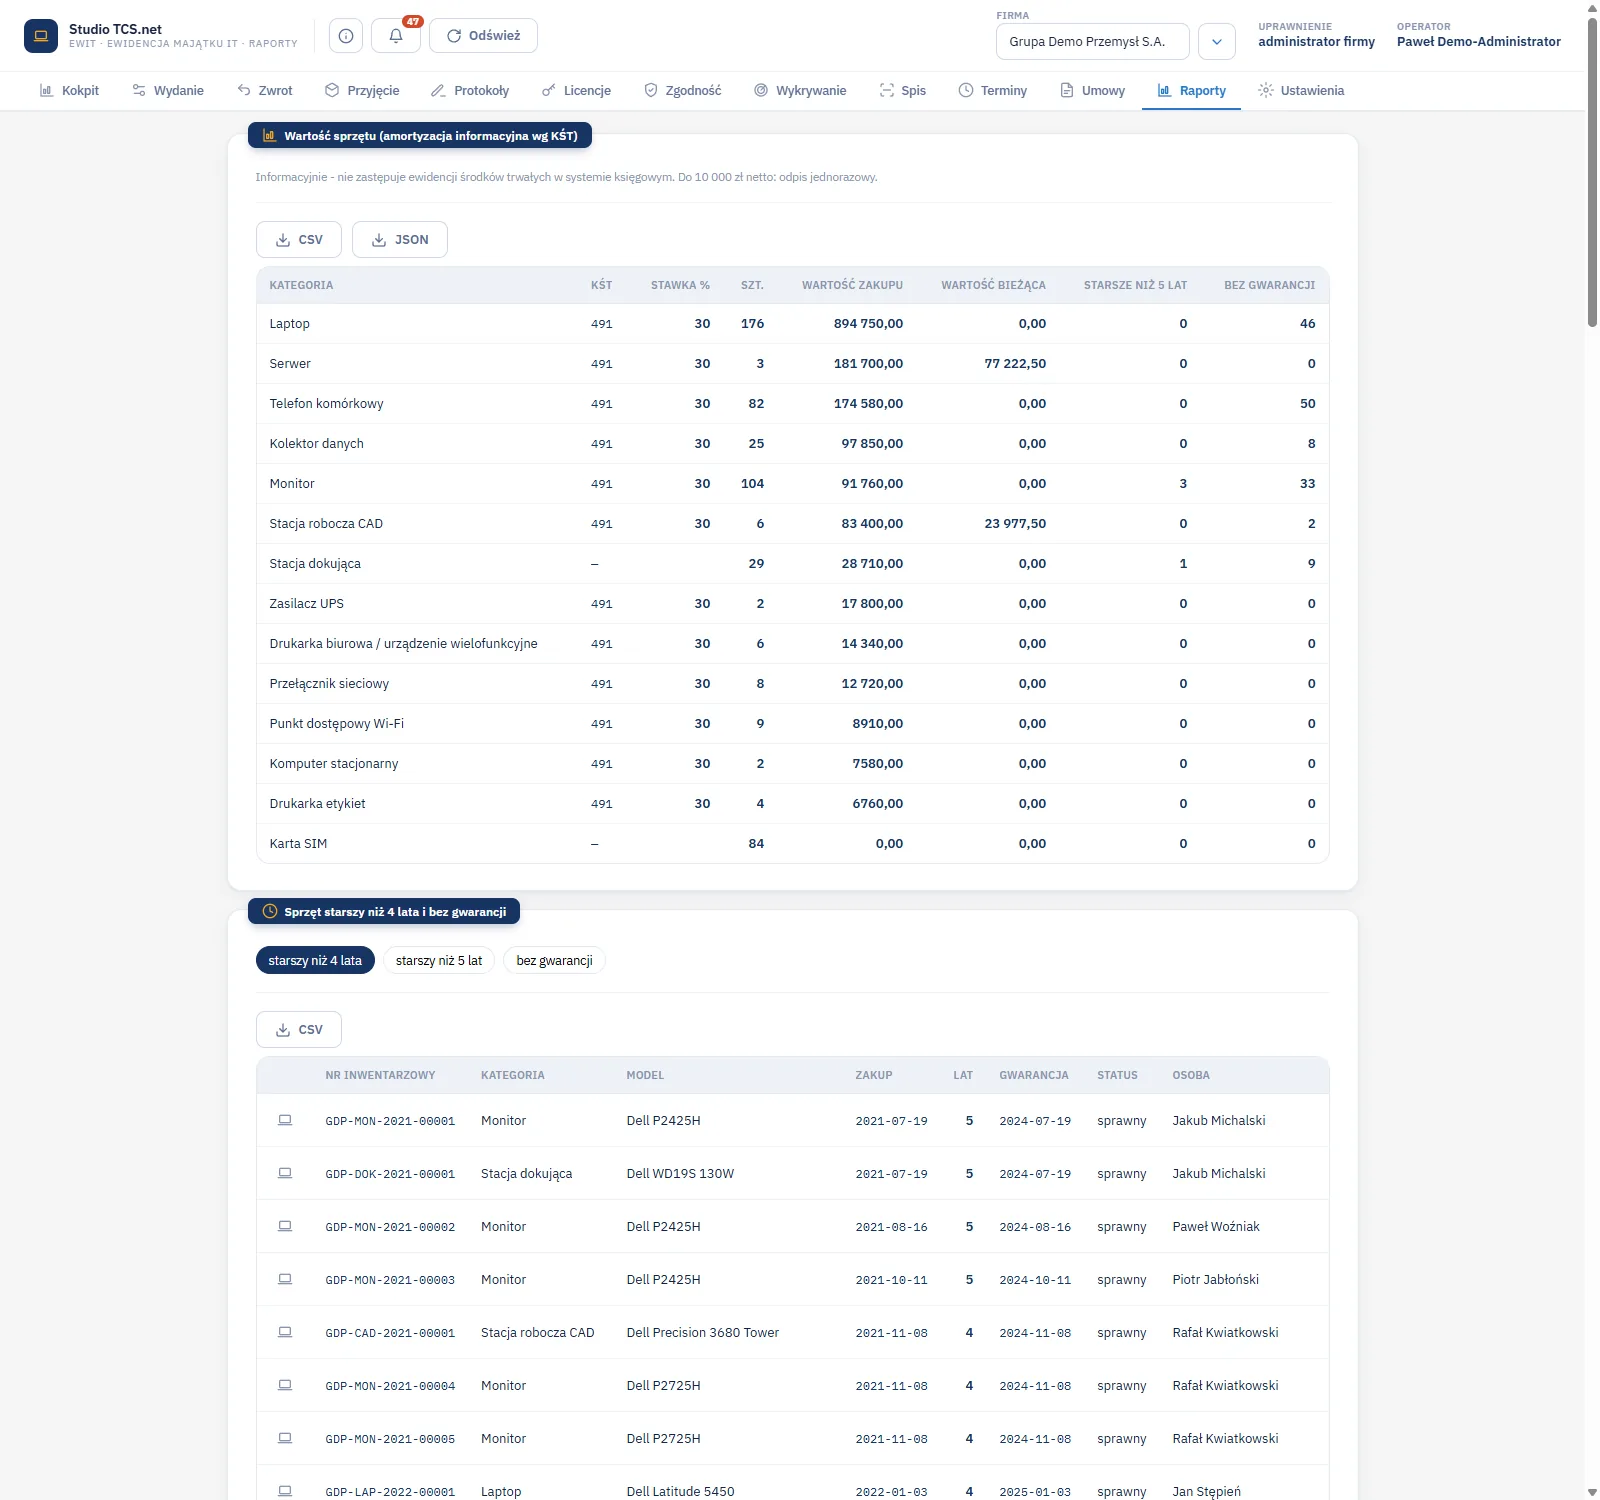Image resolution: width=1600 pixels, height=1500 pixels.
Task: Open the Ustawienia settings tab
Action: tap(1301, 91)
